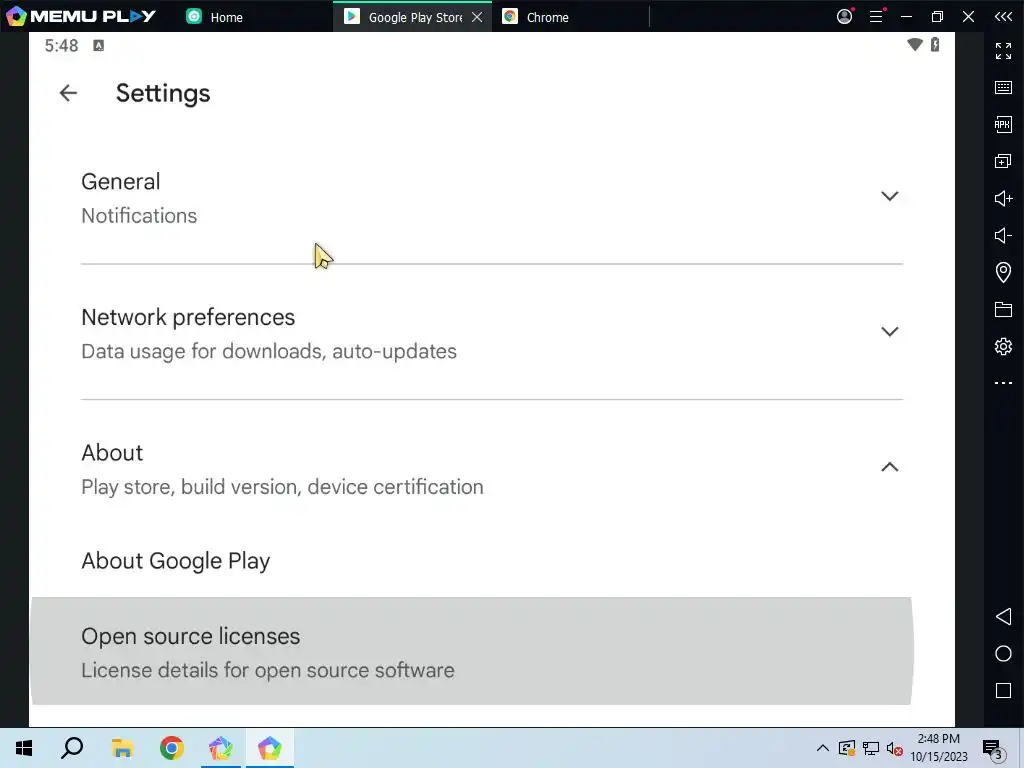Open File Explorer from taskbar

pyautogui.click(x=122, y=748)
